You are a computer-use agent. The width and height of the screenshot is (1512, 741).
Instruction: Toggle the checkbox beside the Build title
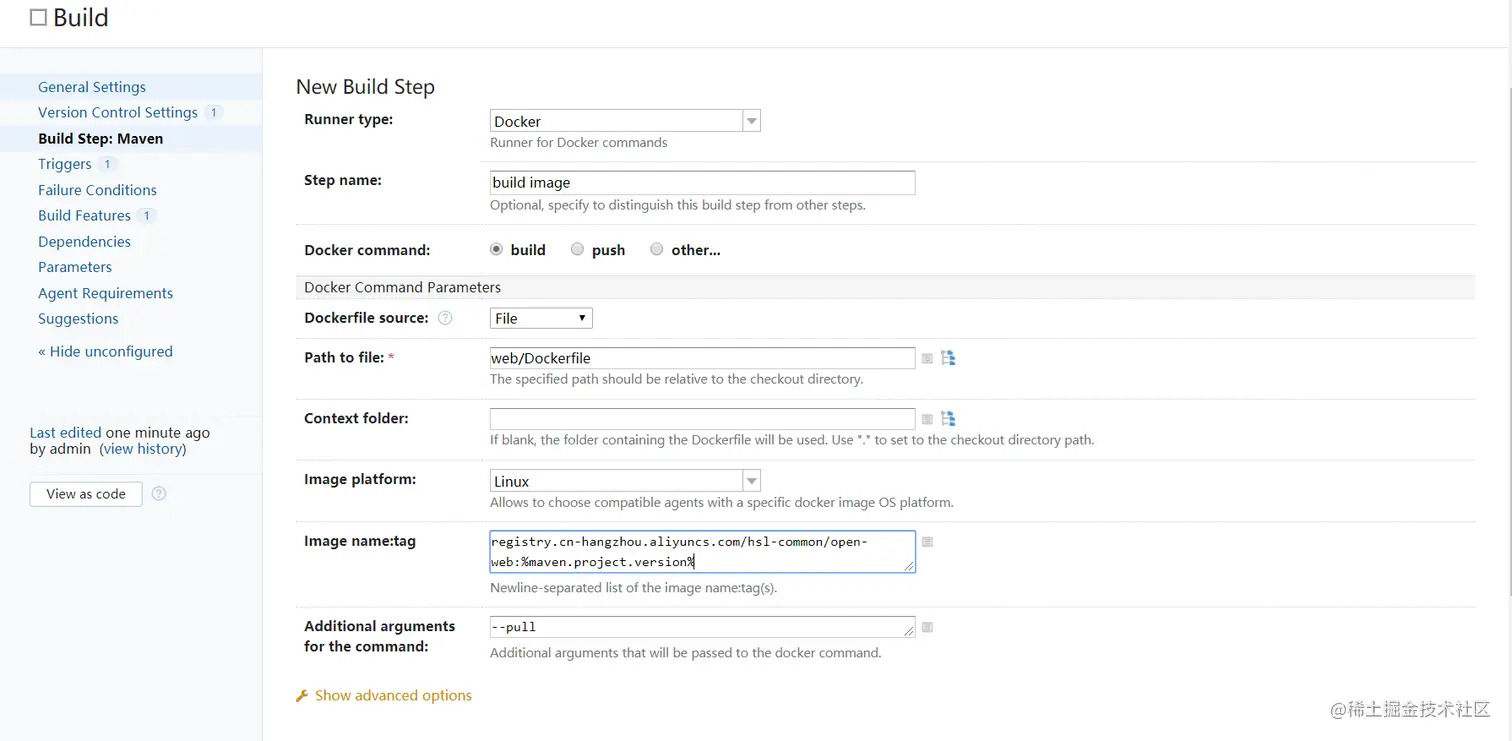click(x=38, y=18)
